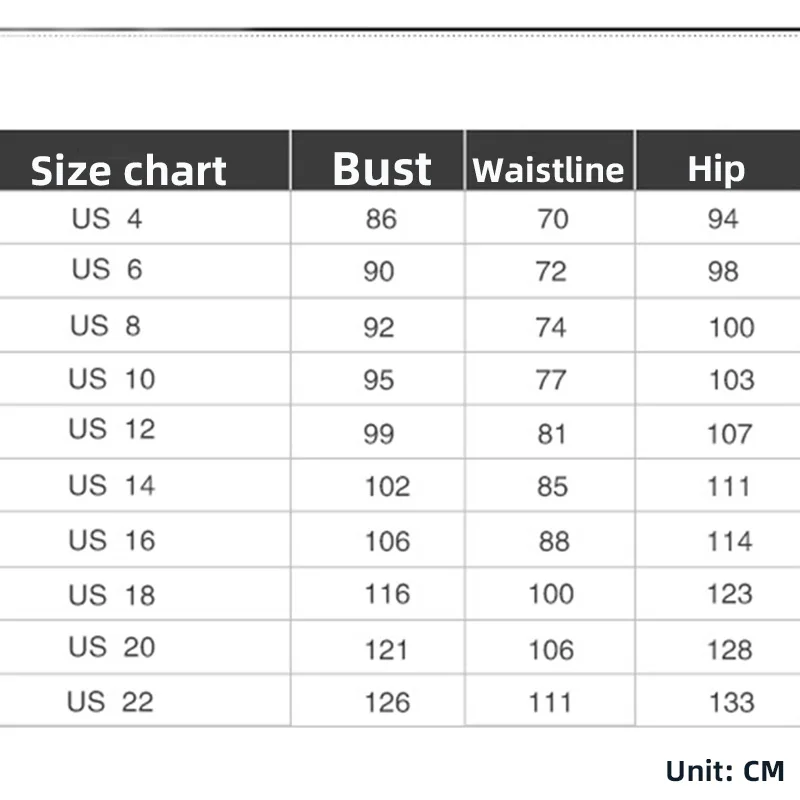Click bust value 86 for US 4

(x=381, y=219)
